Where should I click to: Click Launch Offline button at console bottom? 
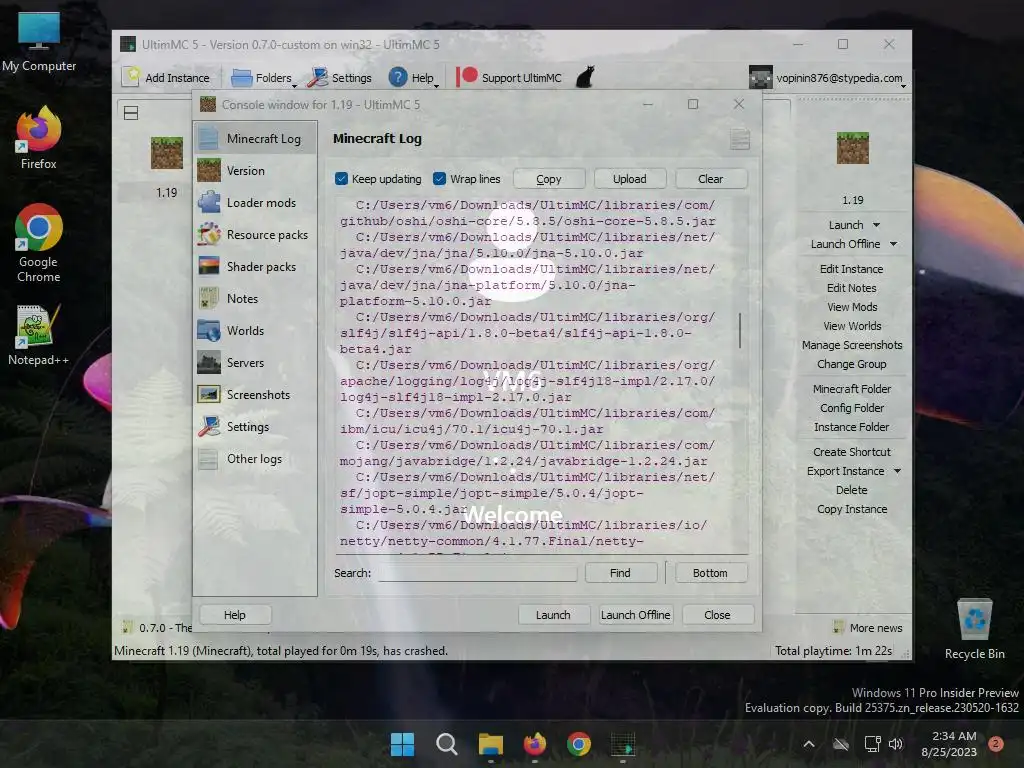pos(635,615)
